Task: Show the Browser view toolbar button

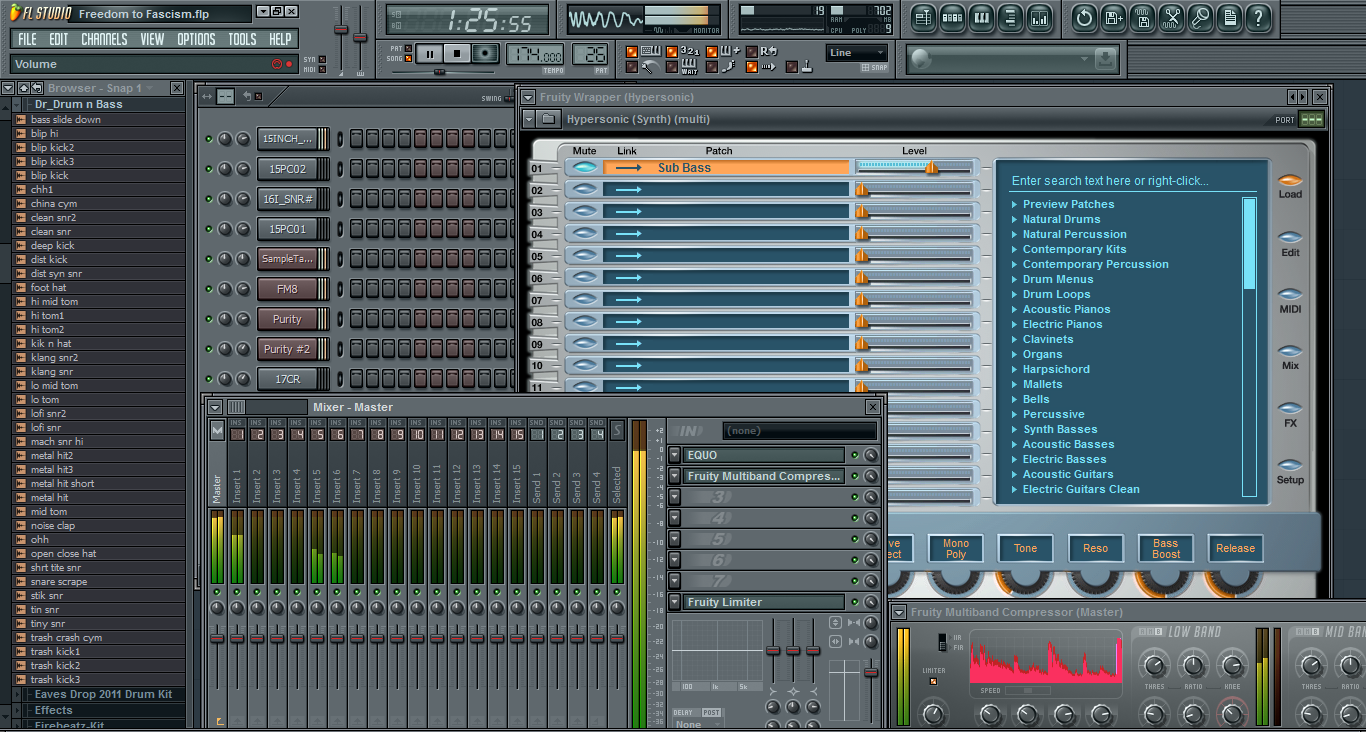Action: point(1010,18)
